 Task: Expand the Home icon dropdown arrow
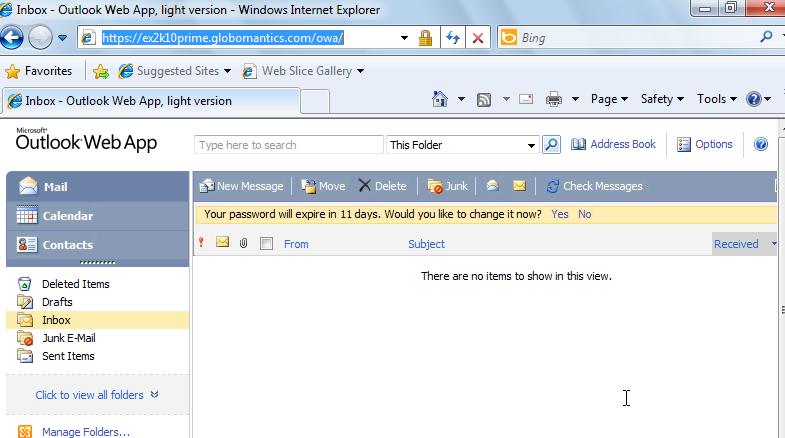tap(461, 99)
